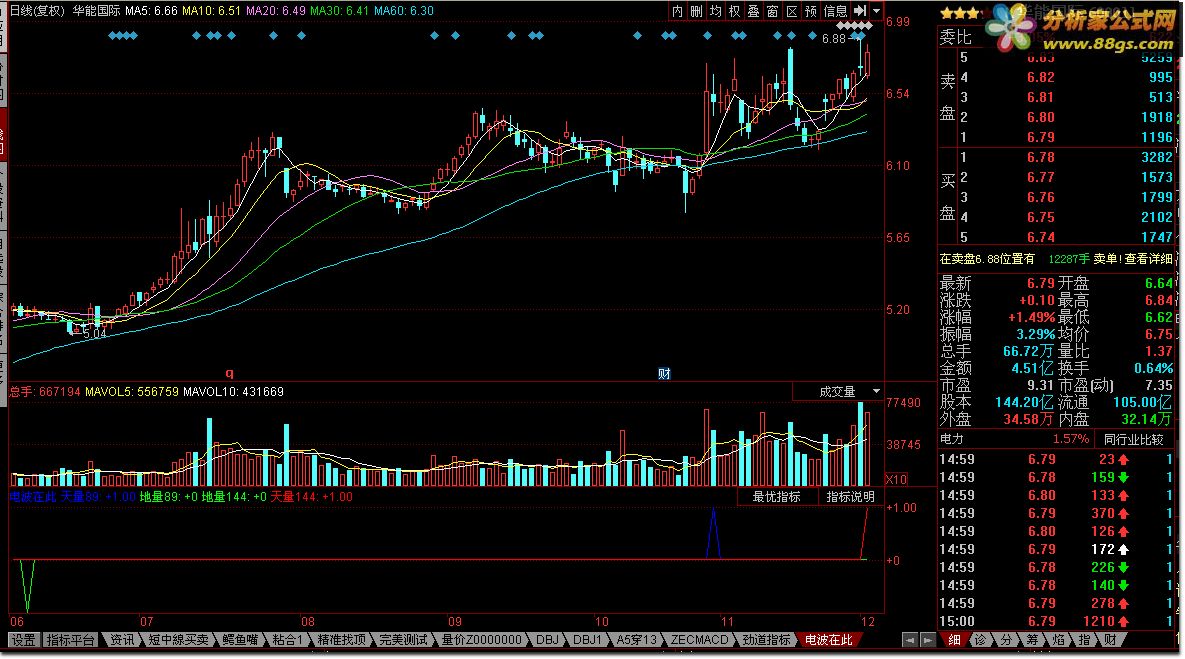Select the A5穿13 indicator tab
The image size is (1185, 659).
(636, 640)
